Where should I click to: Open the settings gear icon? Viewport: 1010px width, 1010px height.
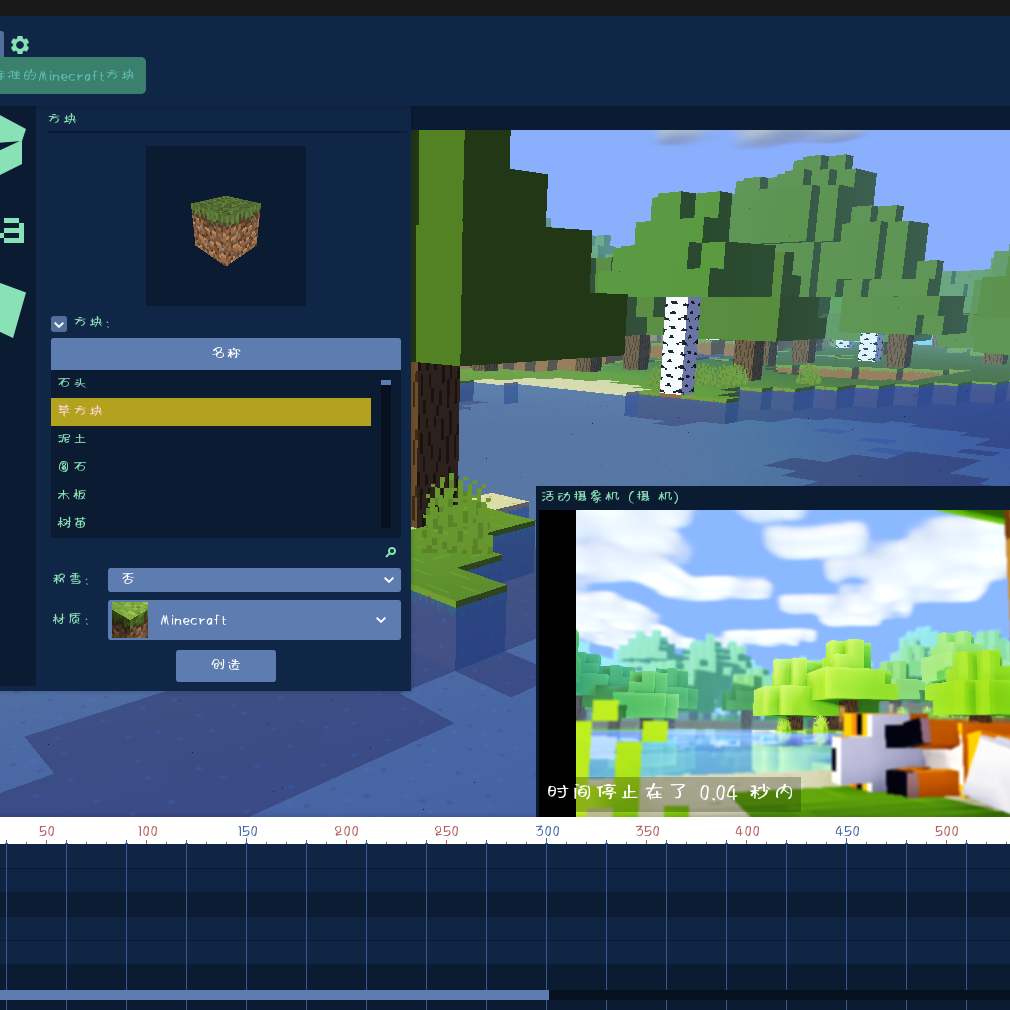20,45
